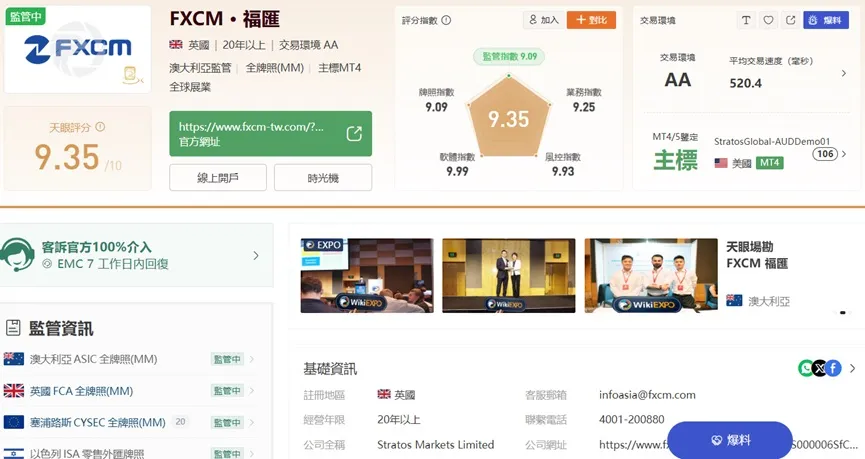Click the Australia flag in the ASIC row
This screenshot has width=865, height=459.
click(x=14, y=359)
